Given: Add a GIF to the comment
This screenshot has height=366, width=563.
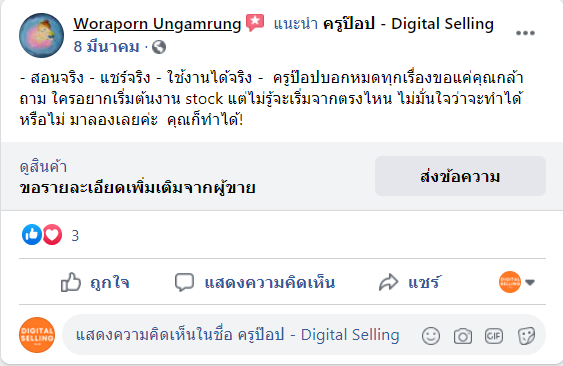Looking at the screenshot, I should [x=494, y=336].
